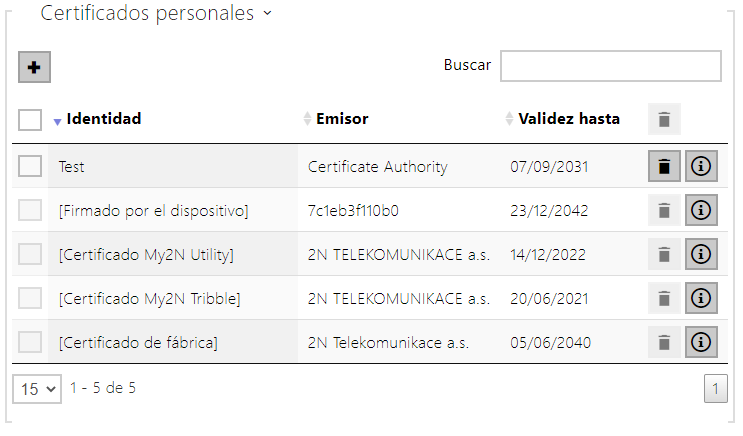Tick the select-all checkbox in header
The image size is (743, 436).
30,119
